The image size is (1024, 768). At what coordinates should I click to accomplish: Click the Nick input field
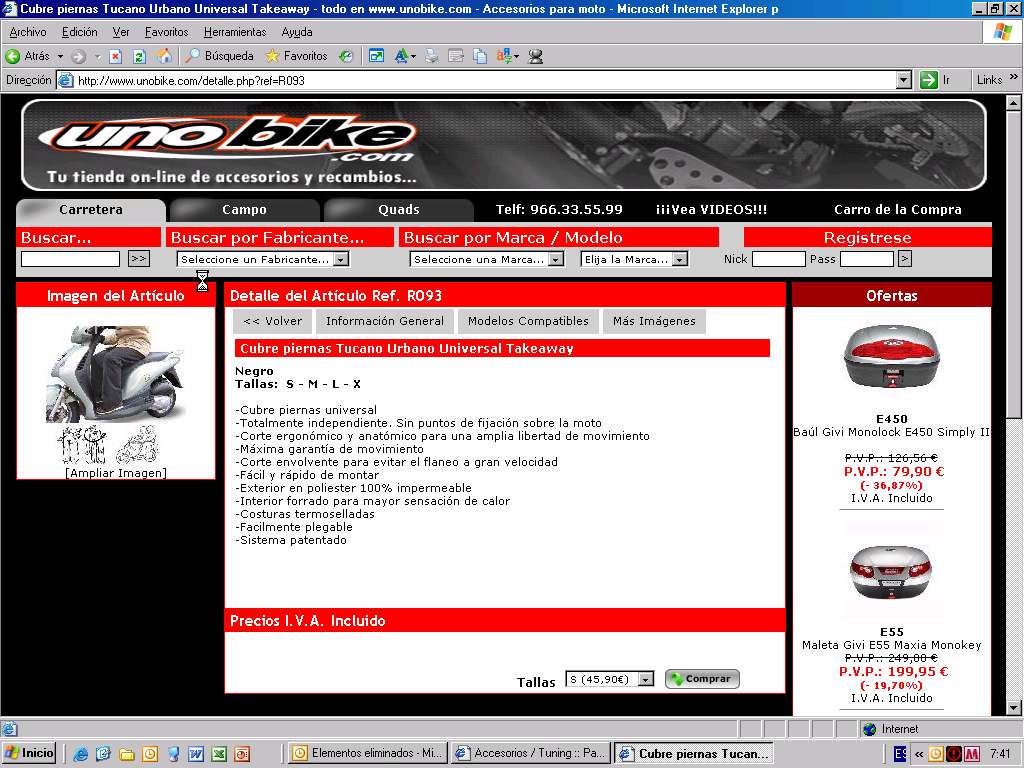coord(778,259)
